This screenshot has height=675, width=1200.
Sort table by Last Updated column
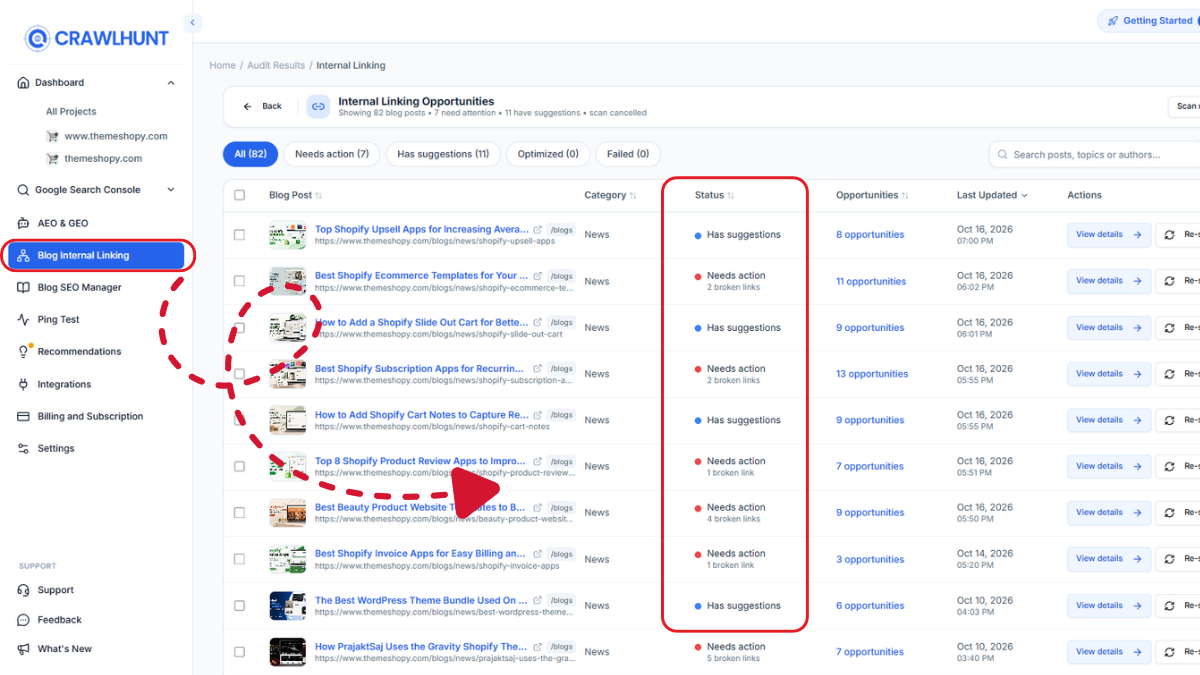point(992,195)
